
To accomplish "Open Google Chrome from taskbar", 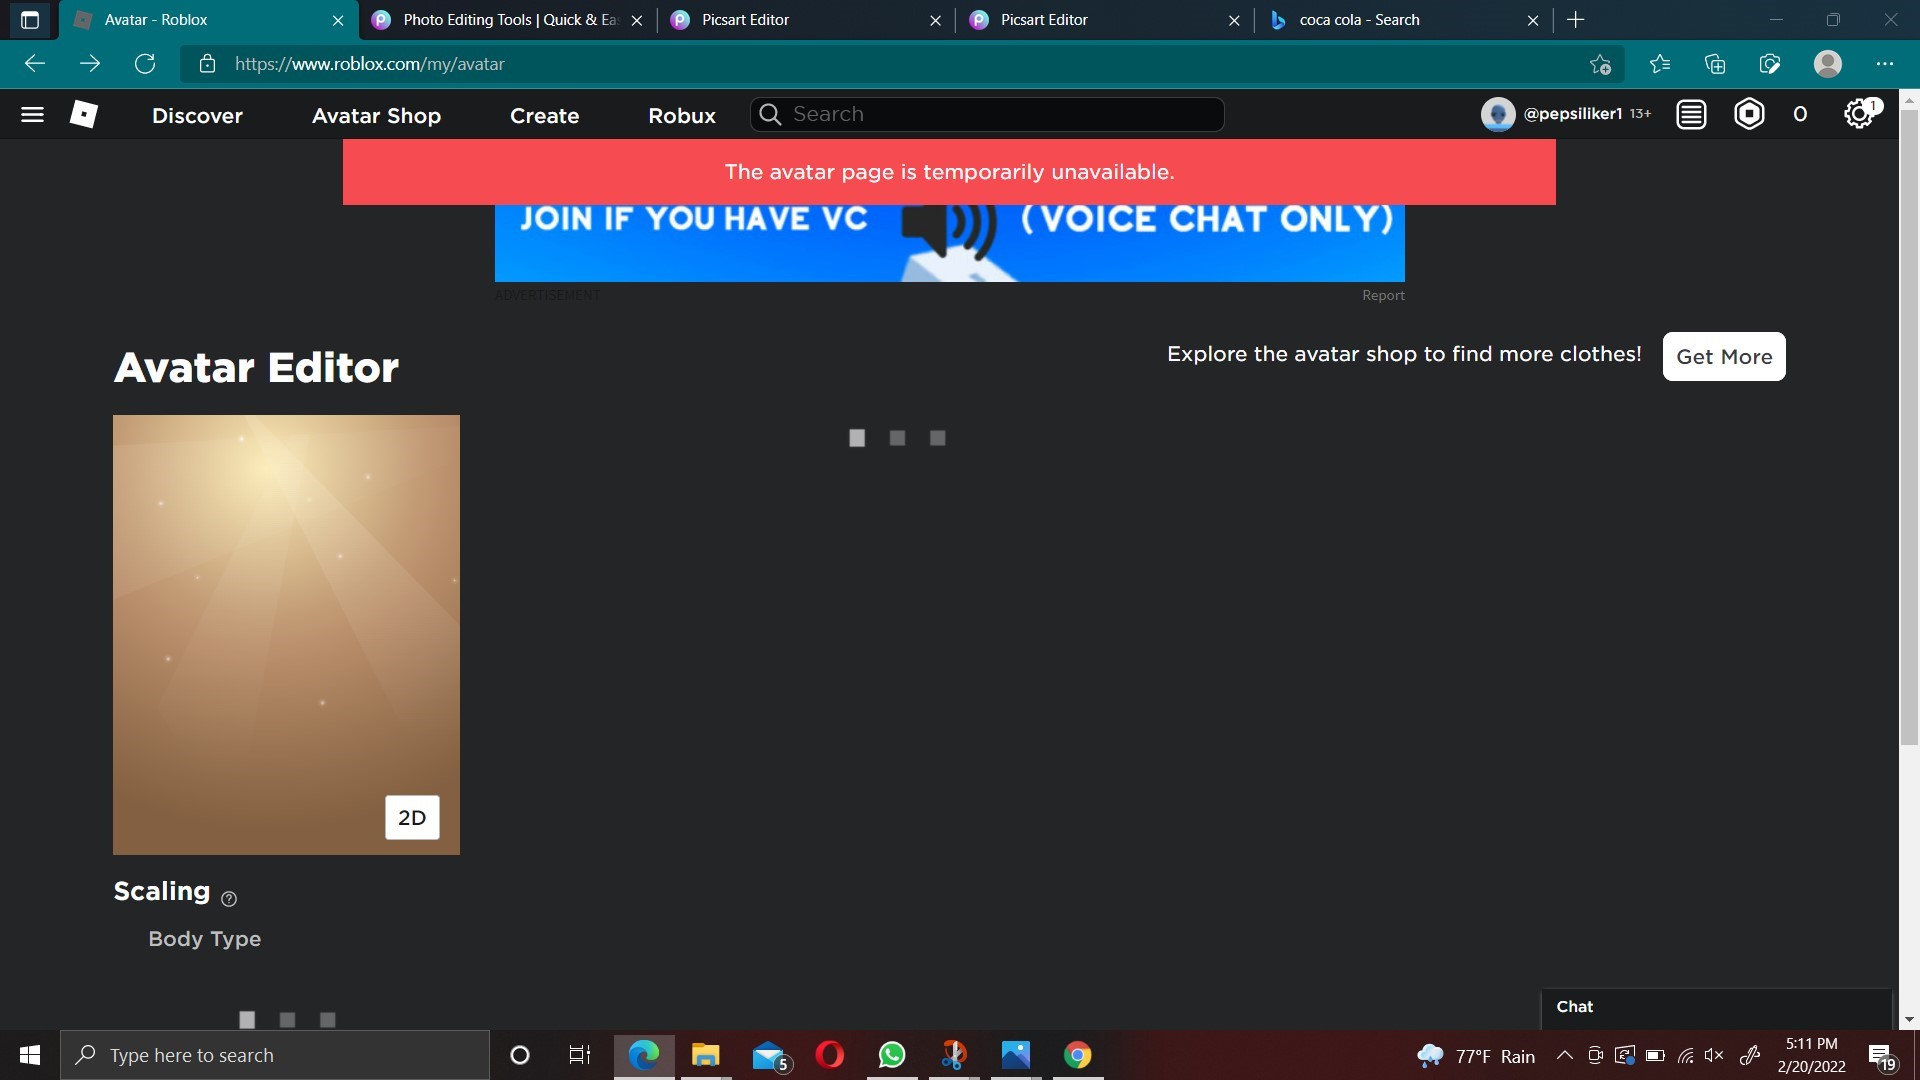I will (1078, 1055).
